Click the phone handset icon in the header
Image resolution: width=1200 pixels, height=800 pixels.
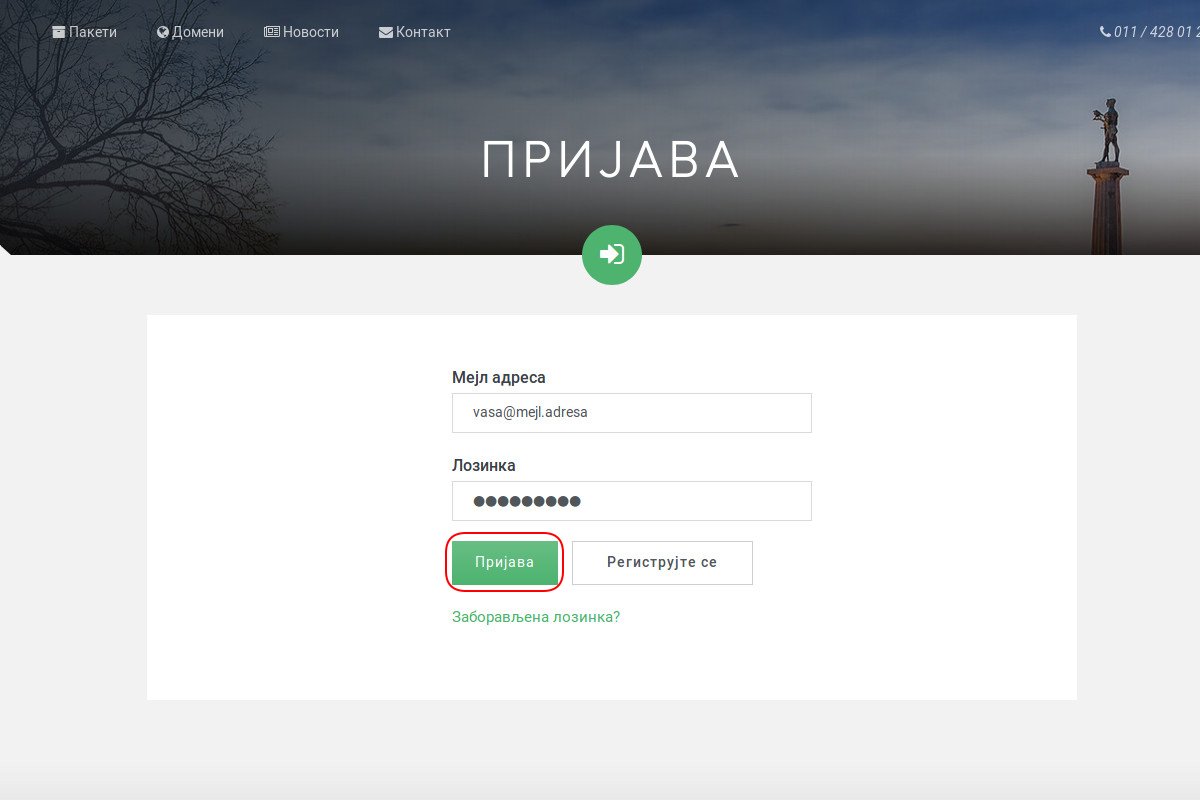(x=1105, y=32)
